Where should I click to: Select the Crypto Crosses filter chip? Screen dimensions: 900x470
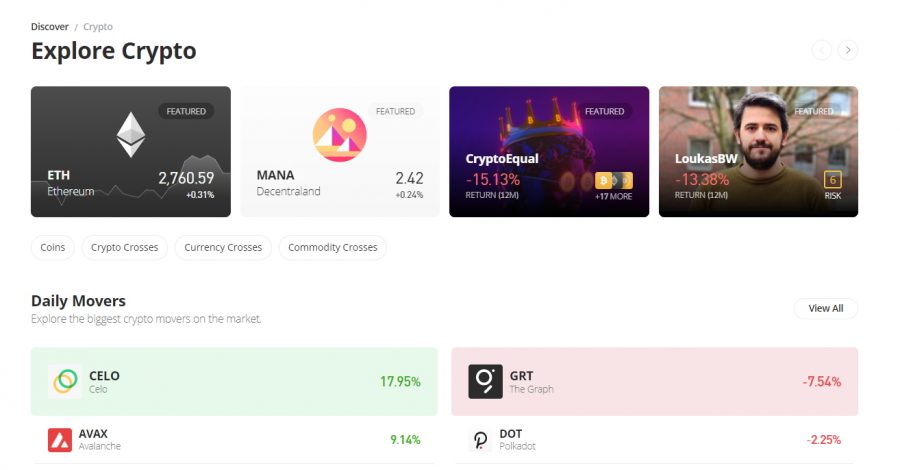pos(125,247)
